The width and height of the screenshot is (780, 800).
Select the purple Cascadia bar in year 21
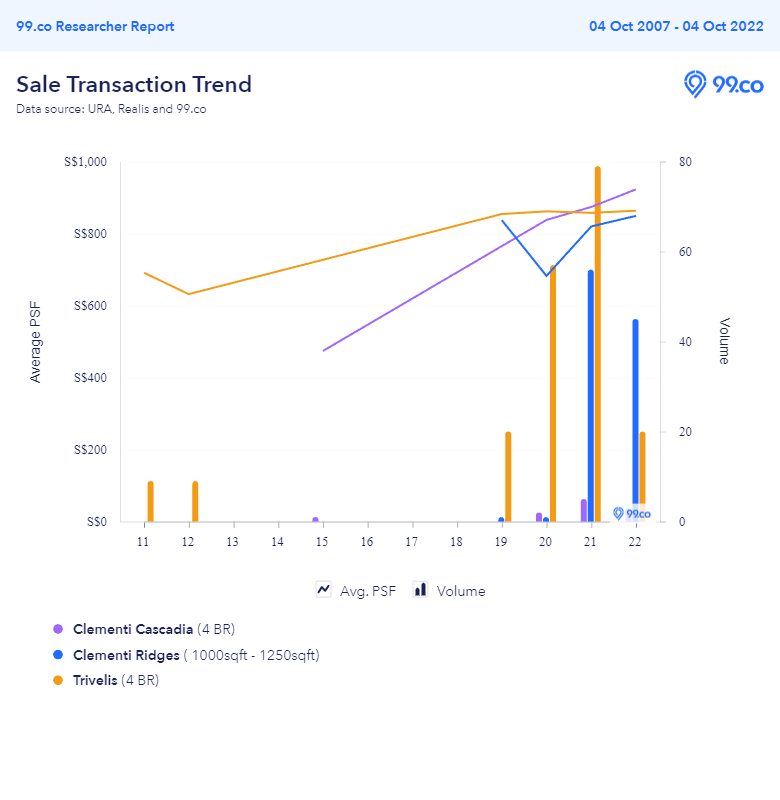pos(584,511)
